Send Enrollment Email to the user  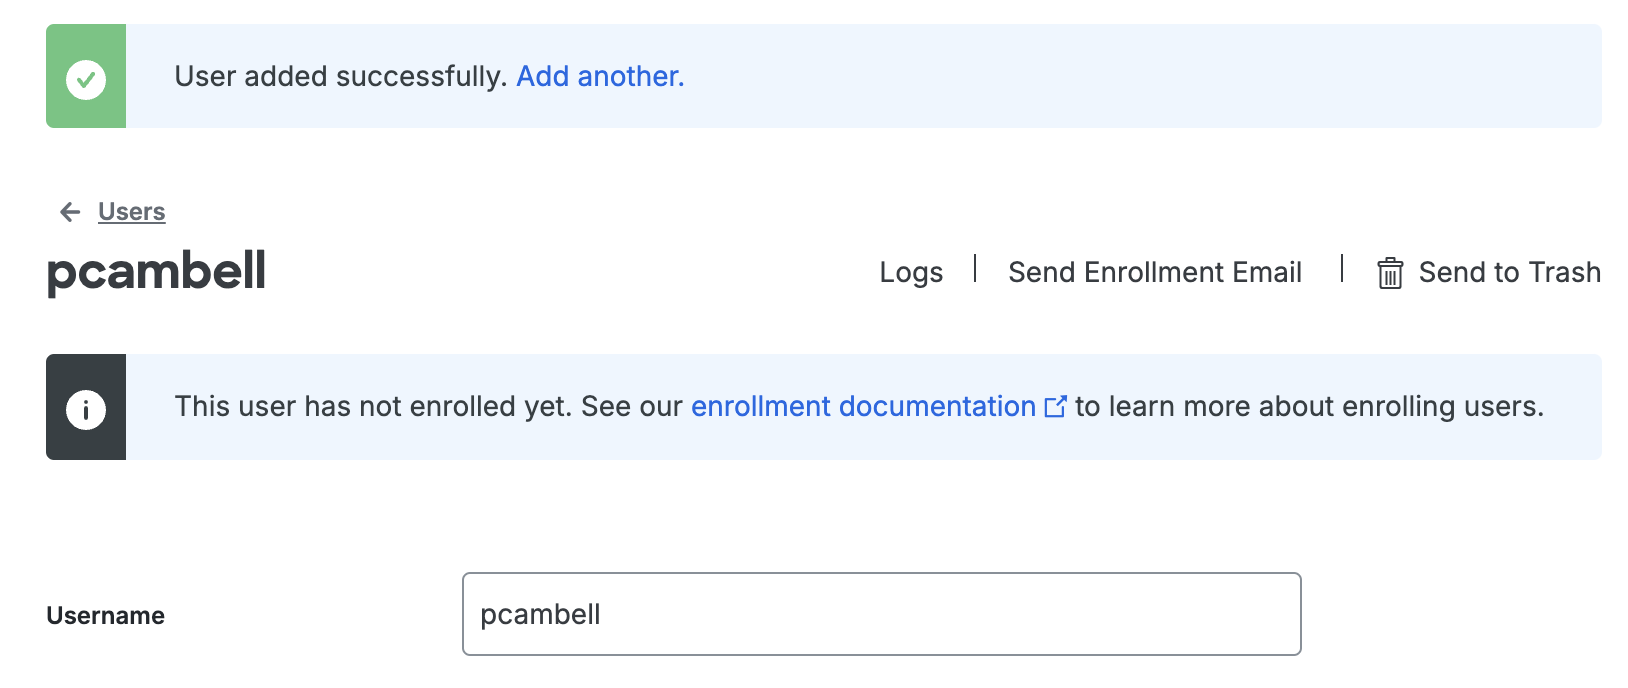point(1155,273)
